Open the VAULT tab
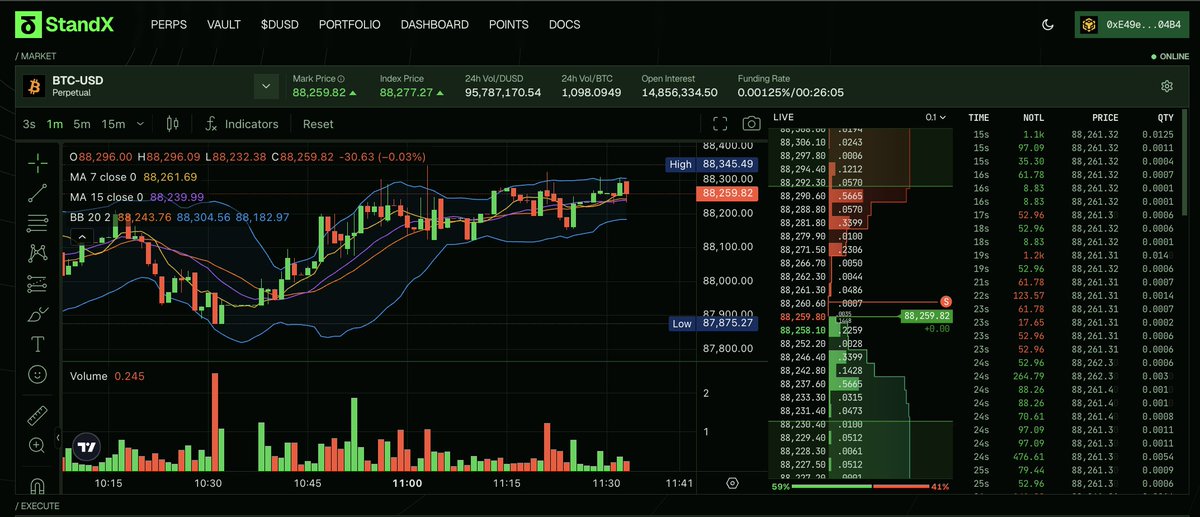1200x517 pixels. coord(223,25)
